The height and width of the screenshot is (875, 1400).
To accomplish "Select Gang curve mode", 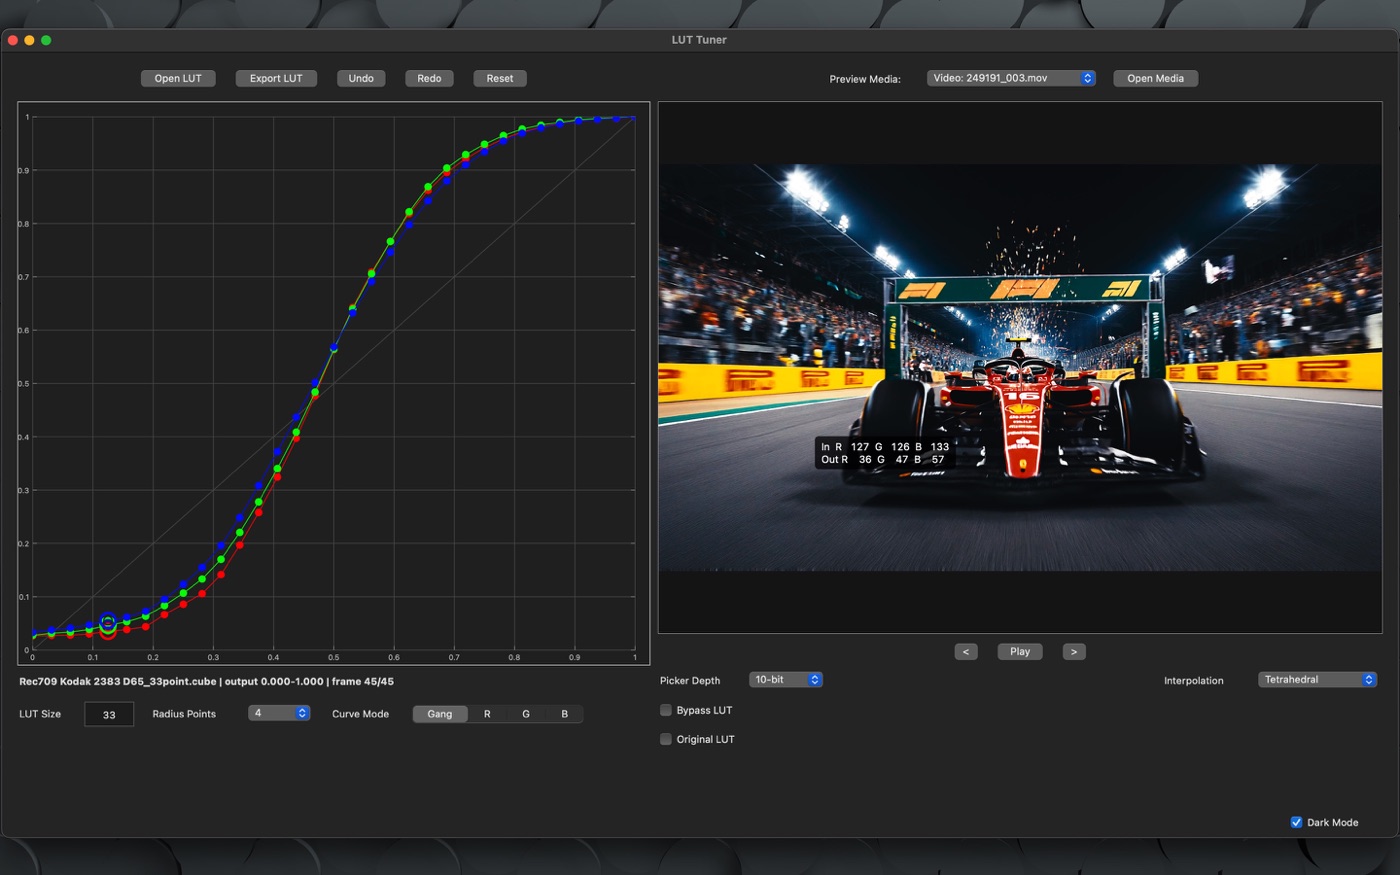I will click(440, 714).
